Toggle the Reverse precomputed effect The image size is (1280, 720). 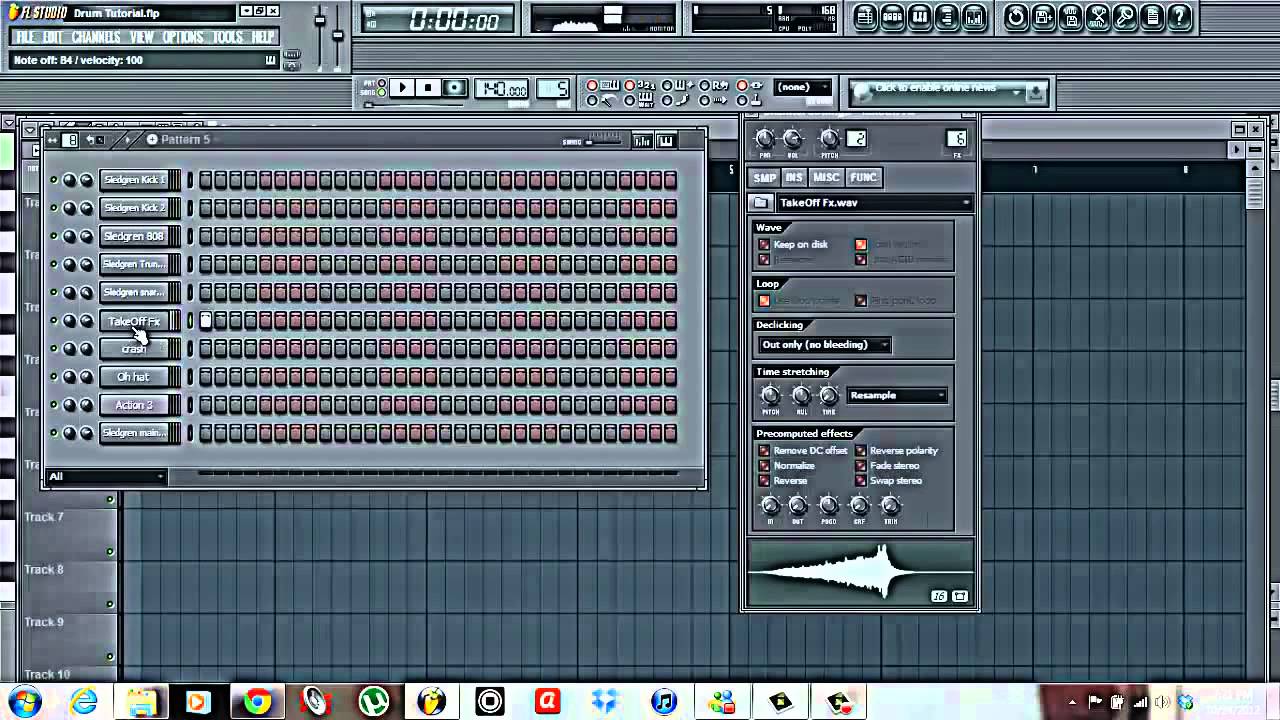coord(765,481)
